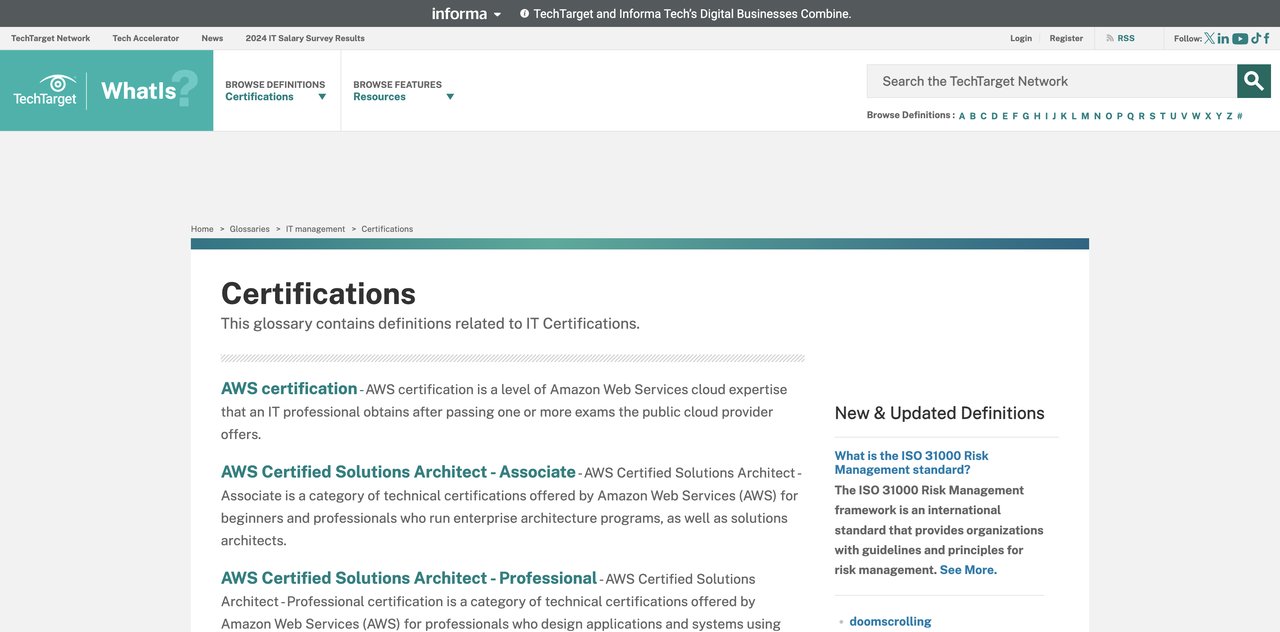The width and height of the screenshot is (1280, 632).
Task: Open the X (Twitter) follow icon
Action: click(x=1209, y=38)
